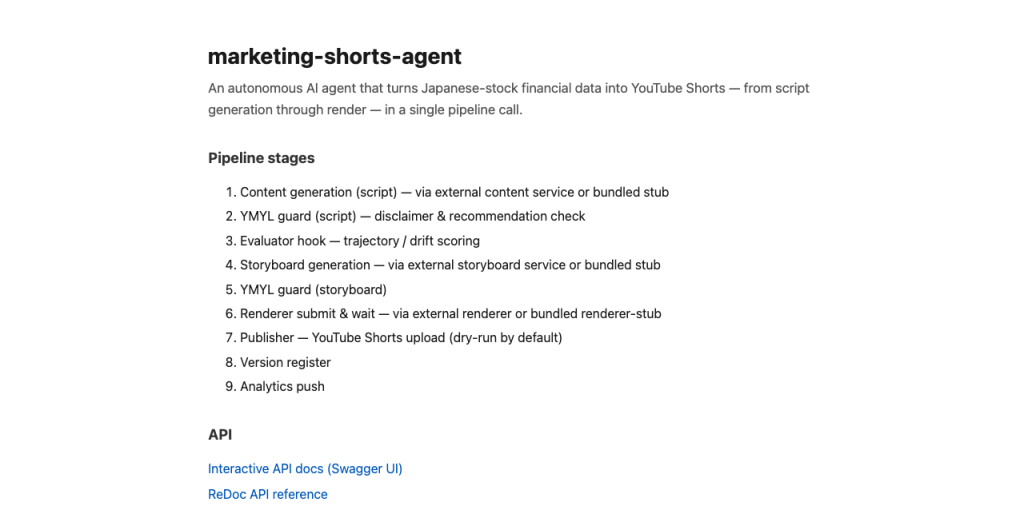Click the text 'disclaimer & recommendation check'
The image size is (1024, 506).
479,216
